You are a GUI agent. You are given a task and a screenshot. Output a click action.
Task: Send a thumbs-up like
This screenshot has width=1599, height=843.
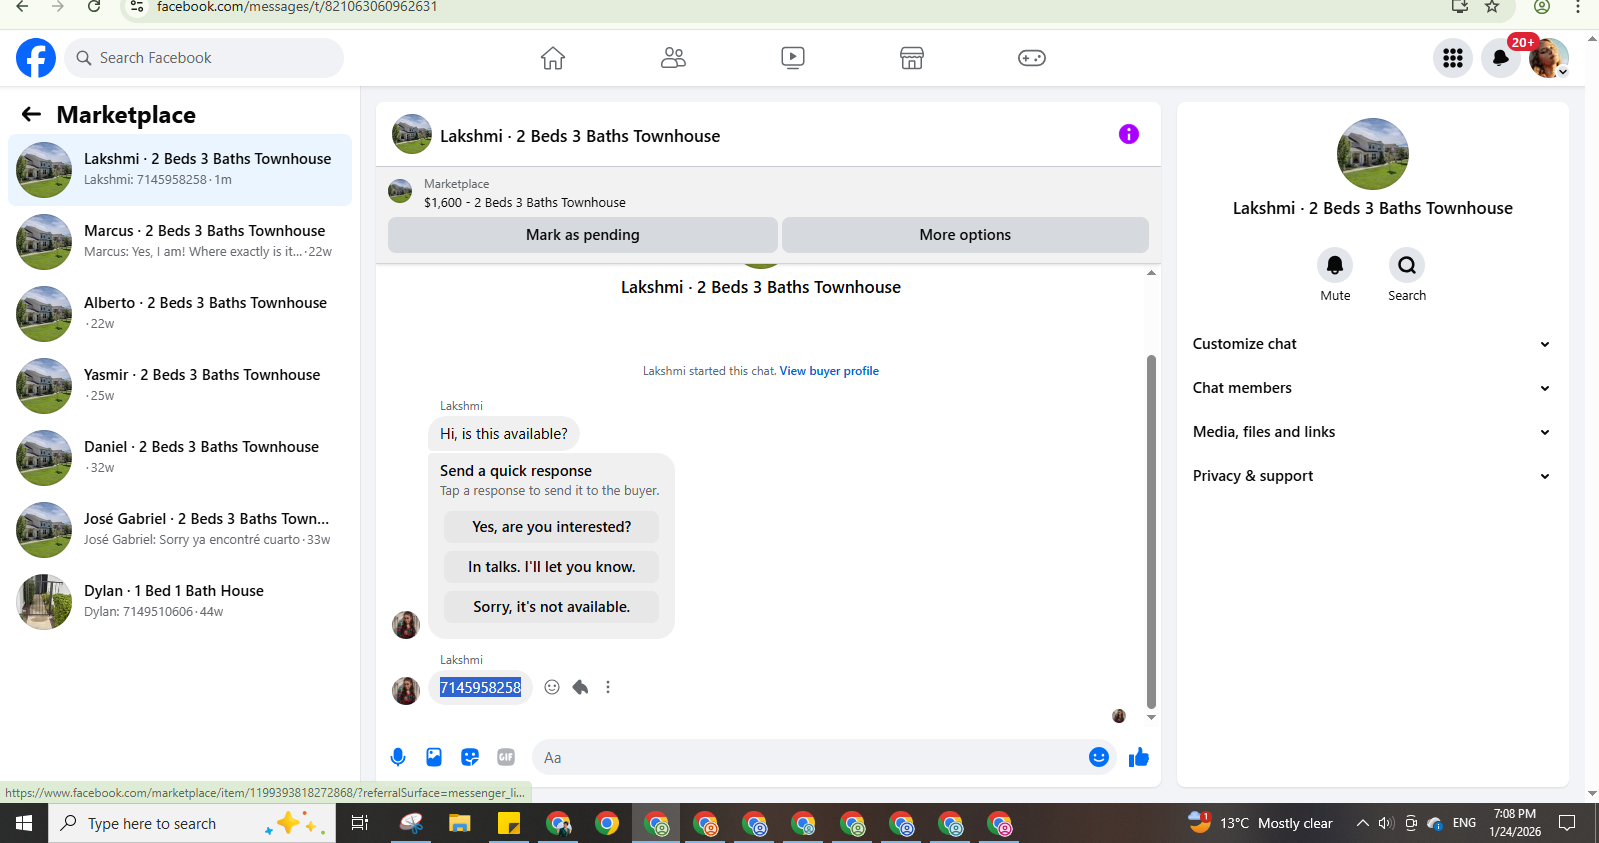(x=1139, y=757)
